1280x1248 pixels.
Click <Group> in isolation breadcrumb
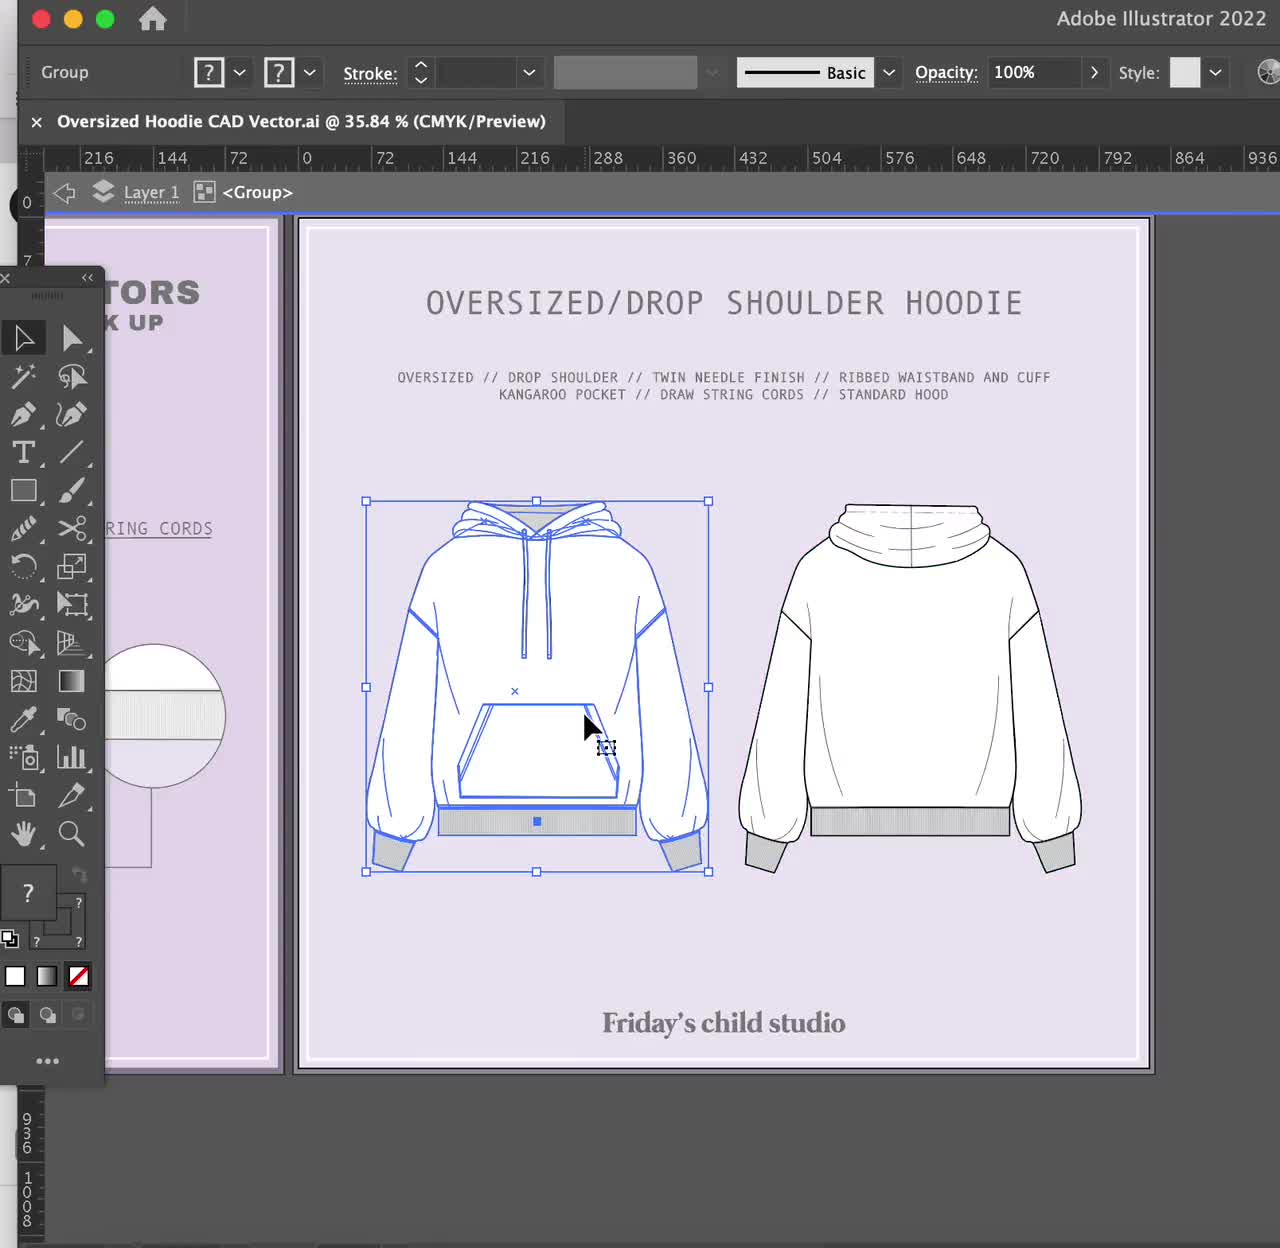tap(257, 193)
